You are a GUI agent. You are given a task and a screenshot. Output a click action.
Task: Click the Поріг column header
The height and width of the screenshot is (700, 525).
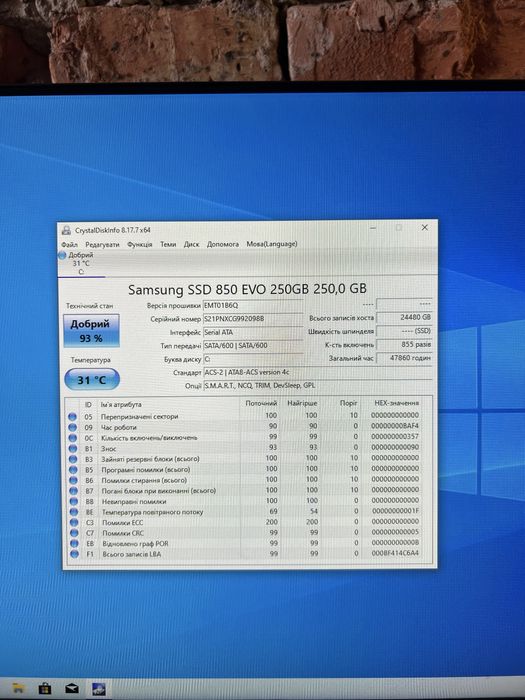(349, 403)
